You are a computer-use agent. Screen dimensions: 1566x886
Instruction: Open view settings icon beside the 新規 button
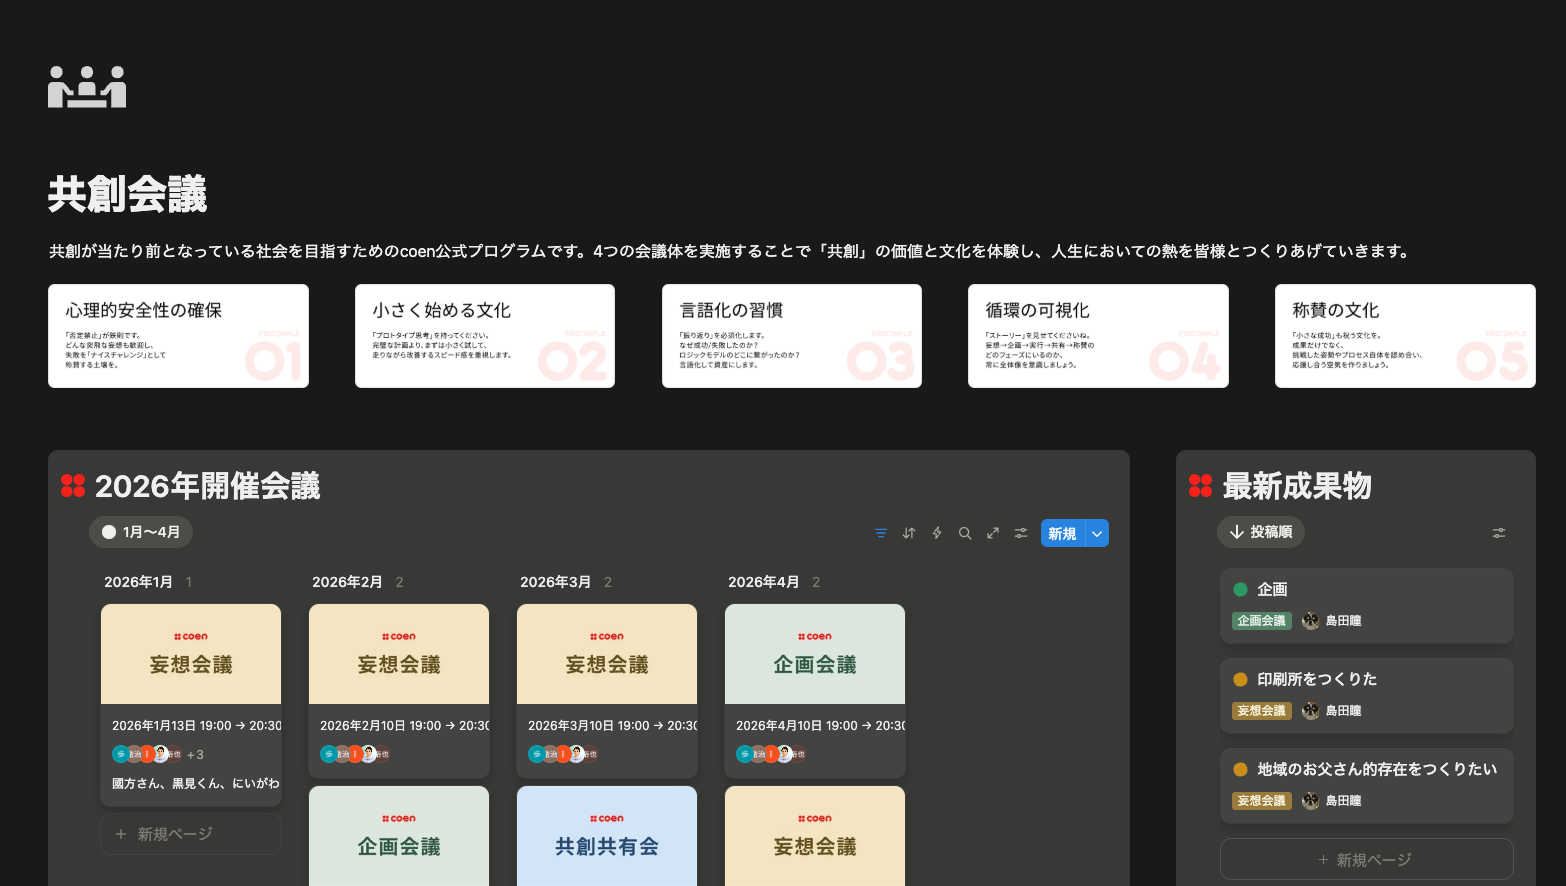pos(1021,533)
